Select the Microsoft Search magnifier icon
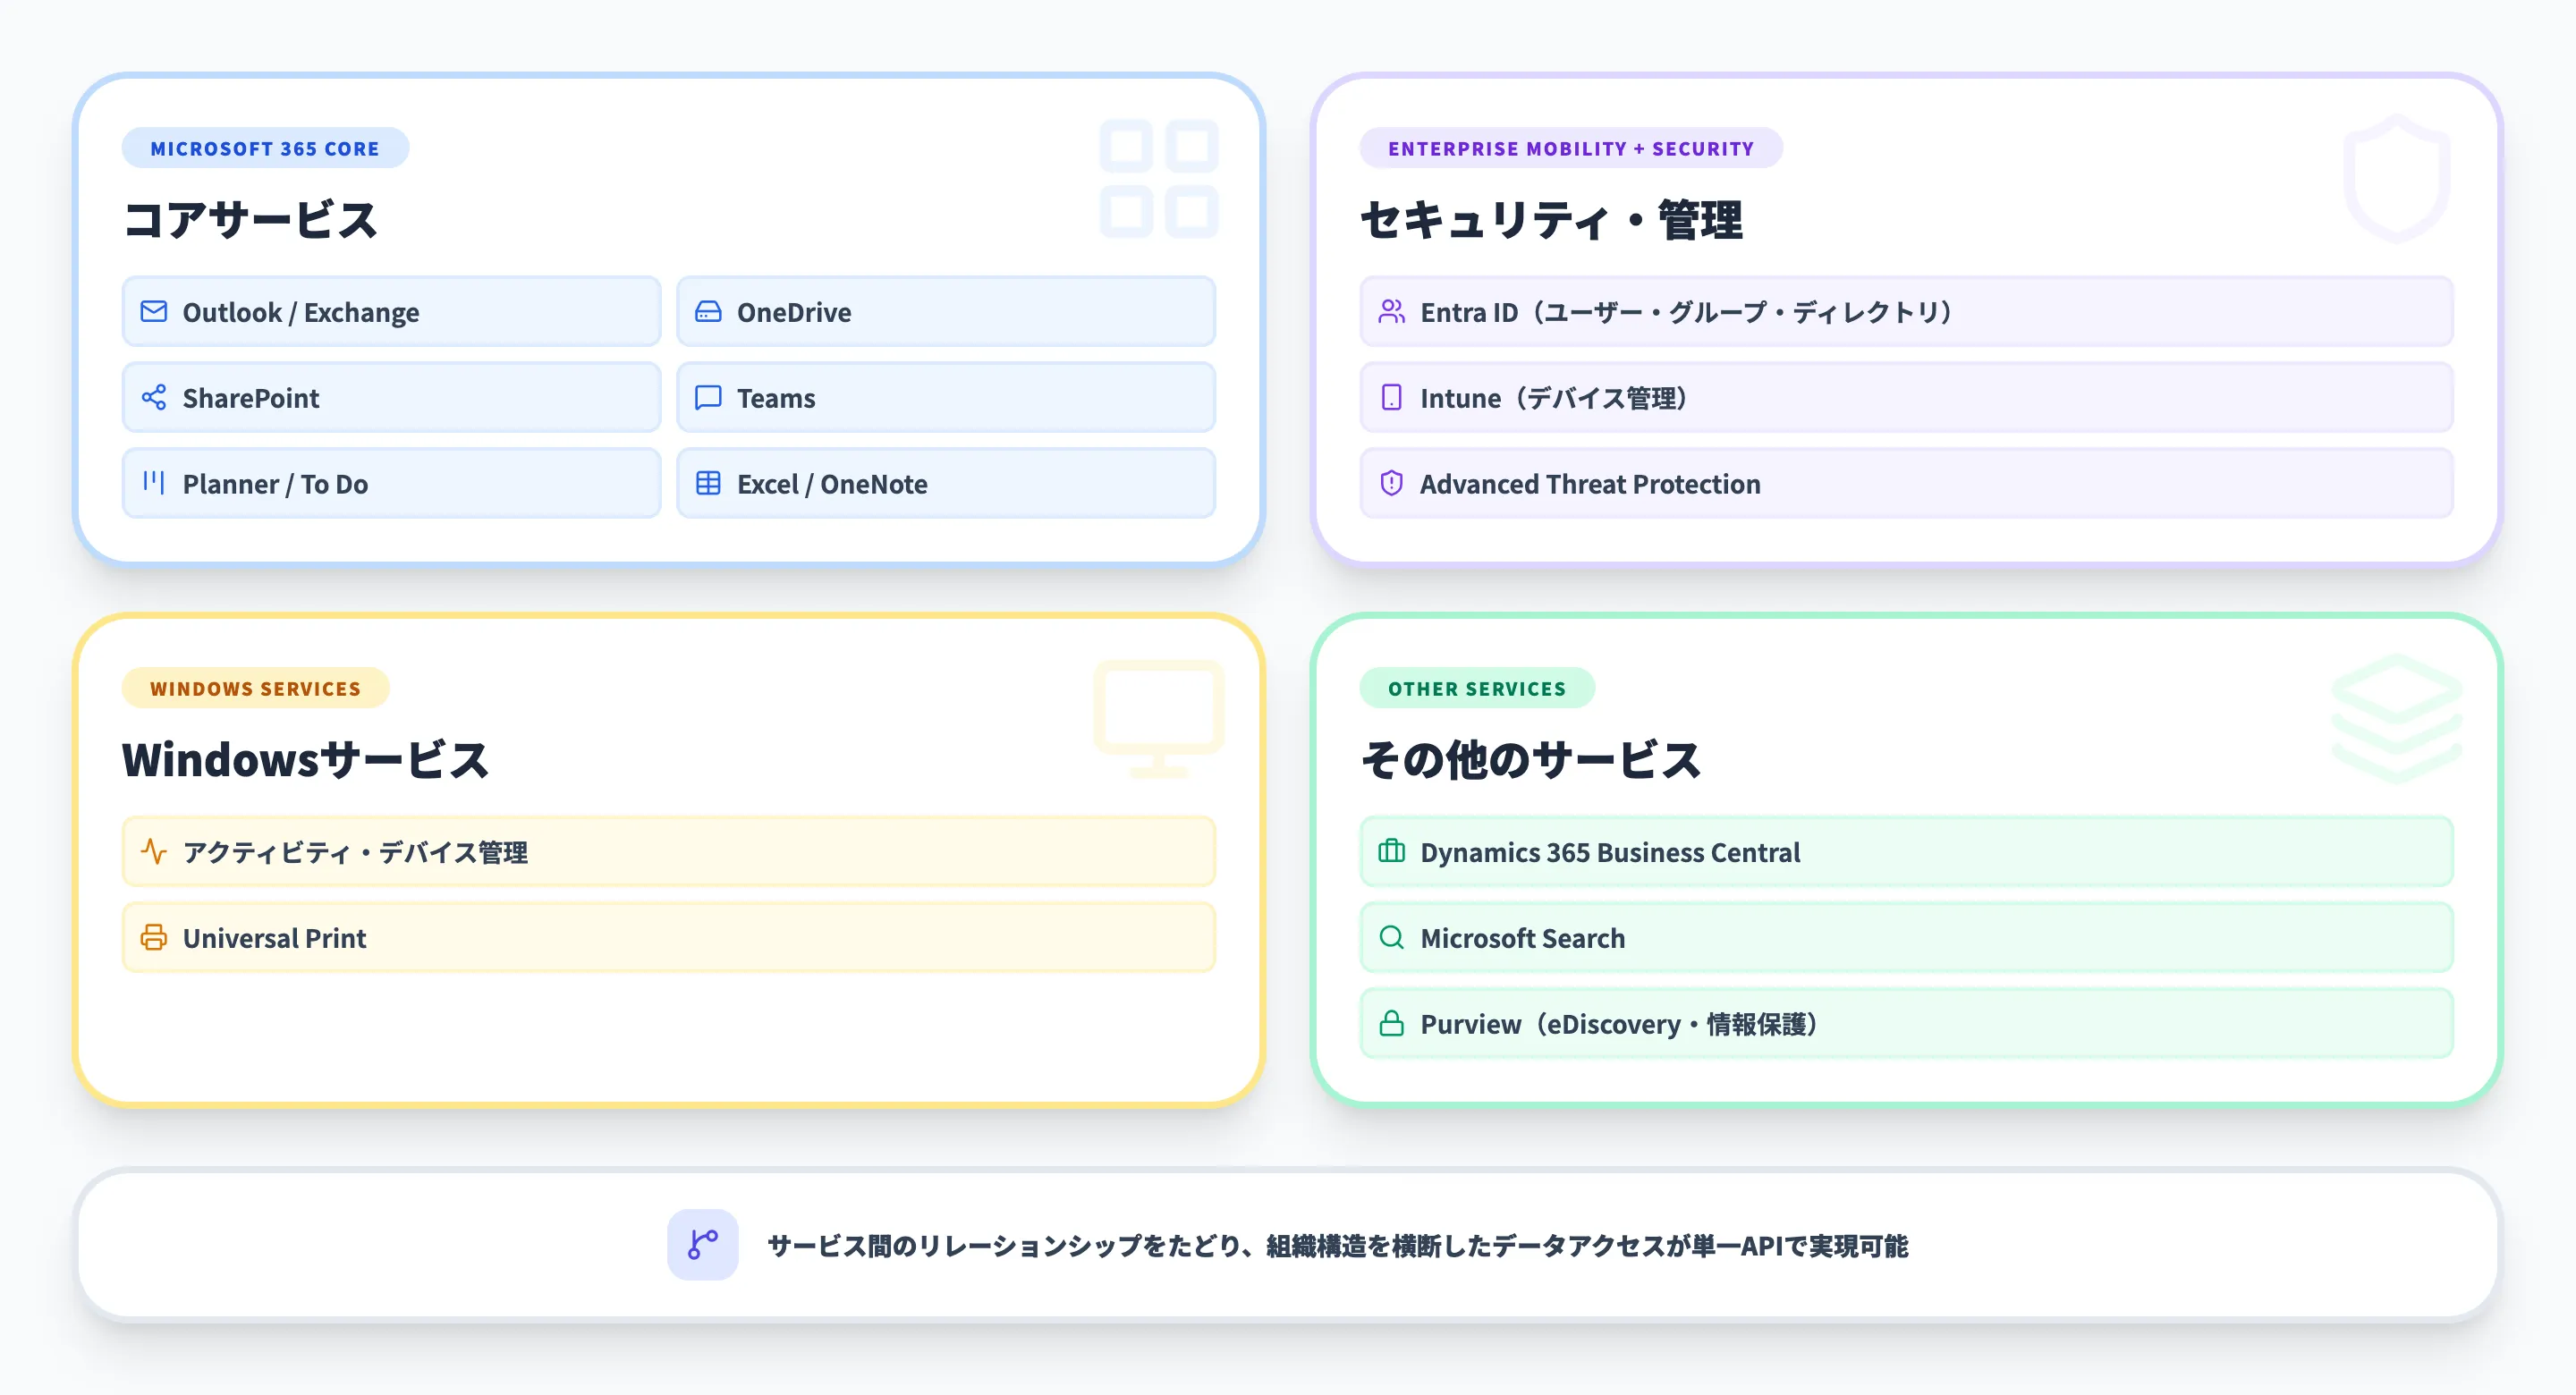Image resolution: width=2576 pixels, height=1395 pixels. click(1391, 937)
